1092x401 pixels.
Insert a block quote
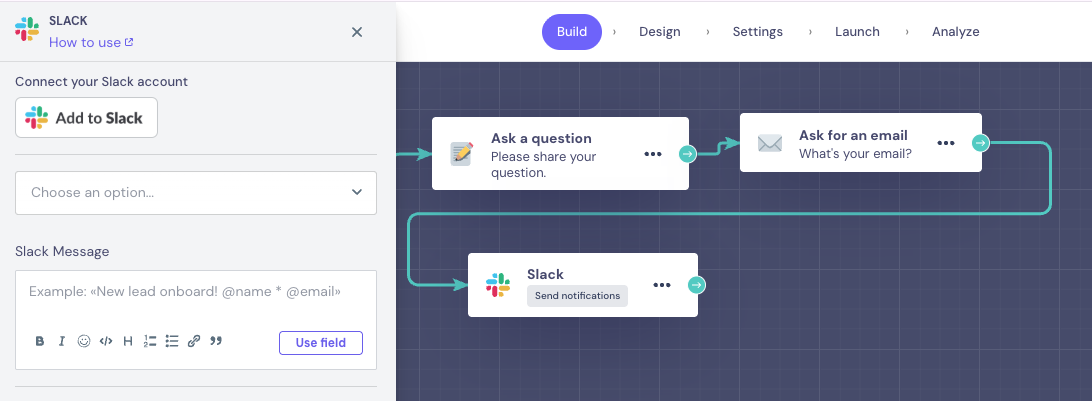(216, 342)
